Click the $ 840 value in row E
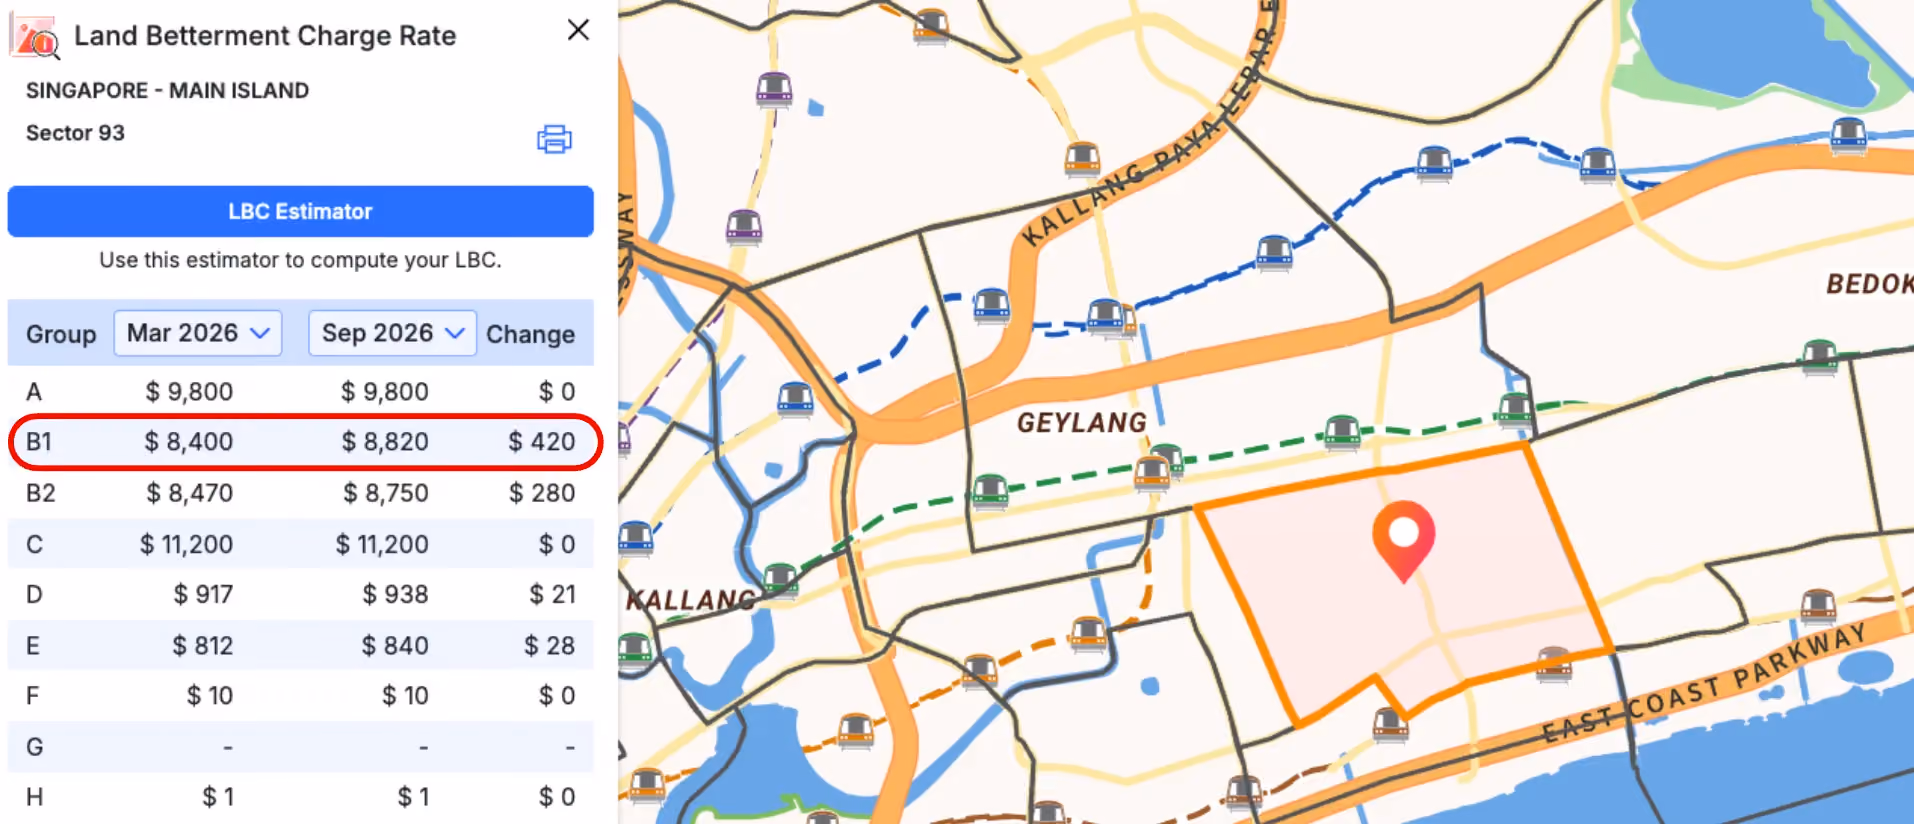The height and width of the screenshot is (824, 1914). (395, 645)
